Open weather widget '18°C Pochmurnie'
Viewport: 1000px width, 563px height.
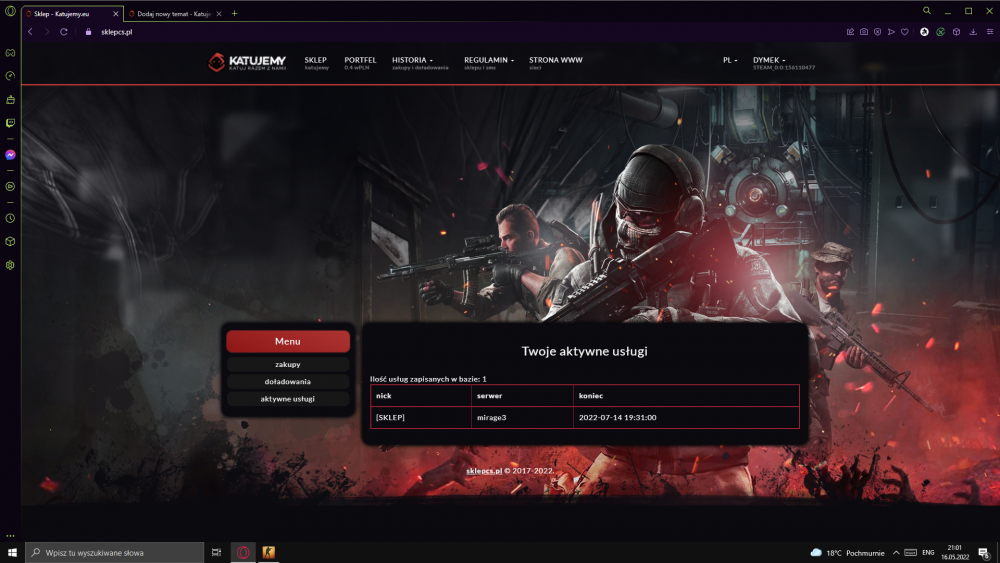[847, 553]
